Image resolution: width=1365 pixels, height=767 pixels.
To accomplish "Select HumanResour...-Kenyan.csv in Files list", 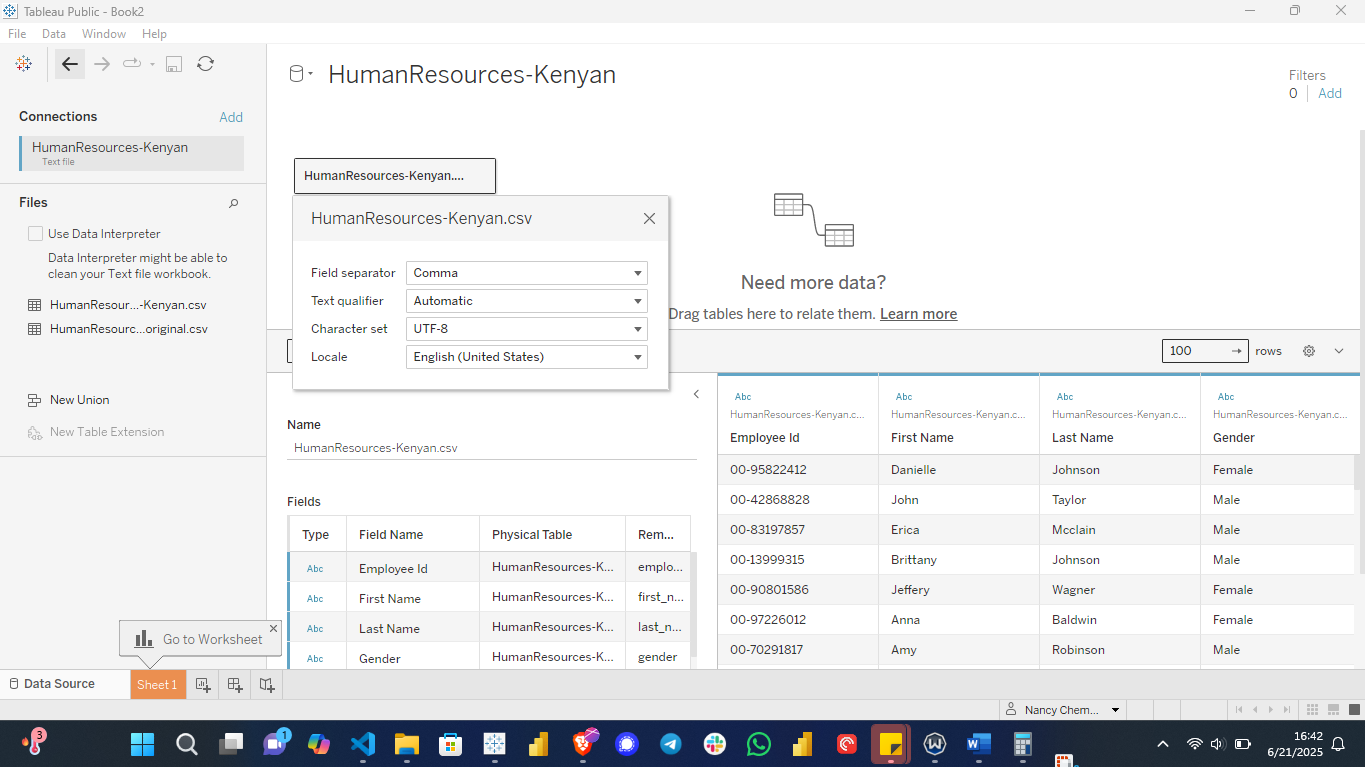I will click(x=128, y=305).
